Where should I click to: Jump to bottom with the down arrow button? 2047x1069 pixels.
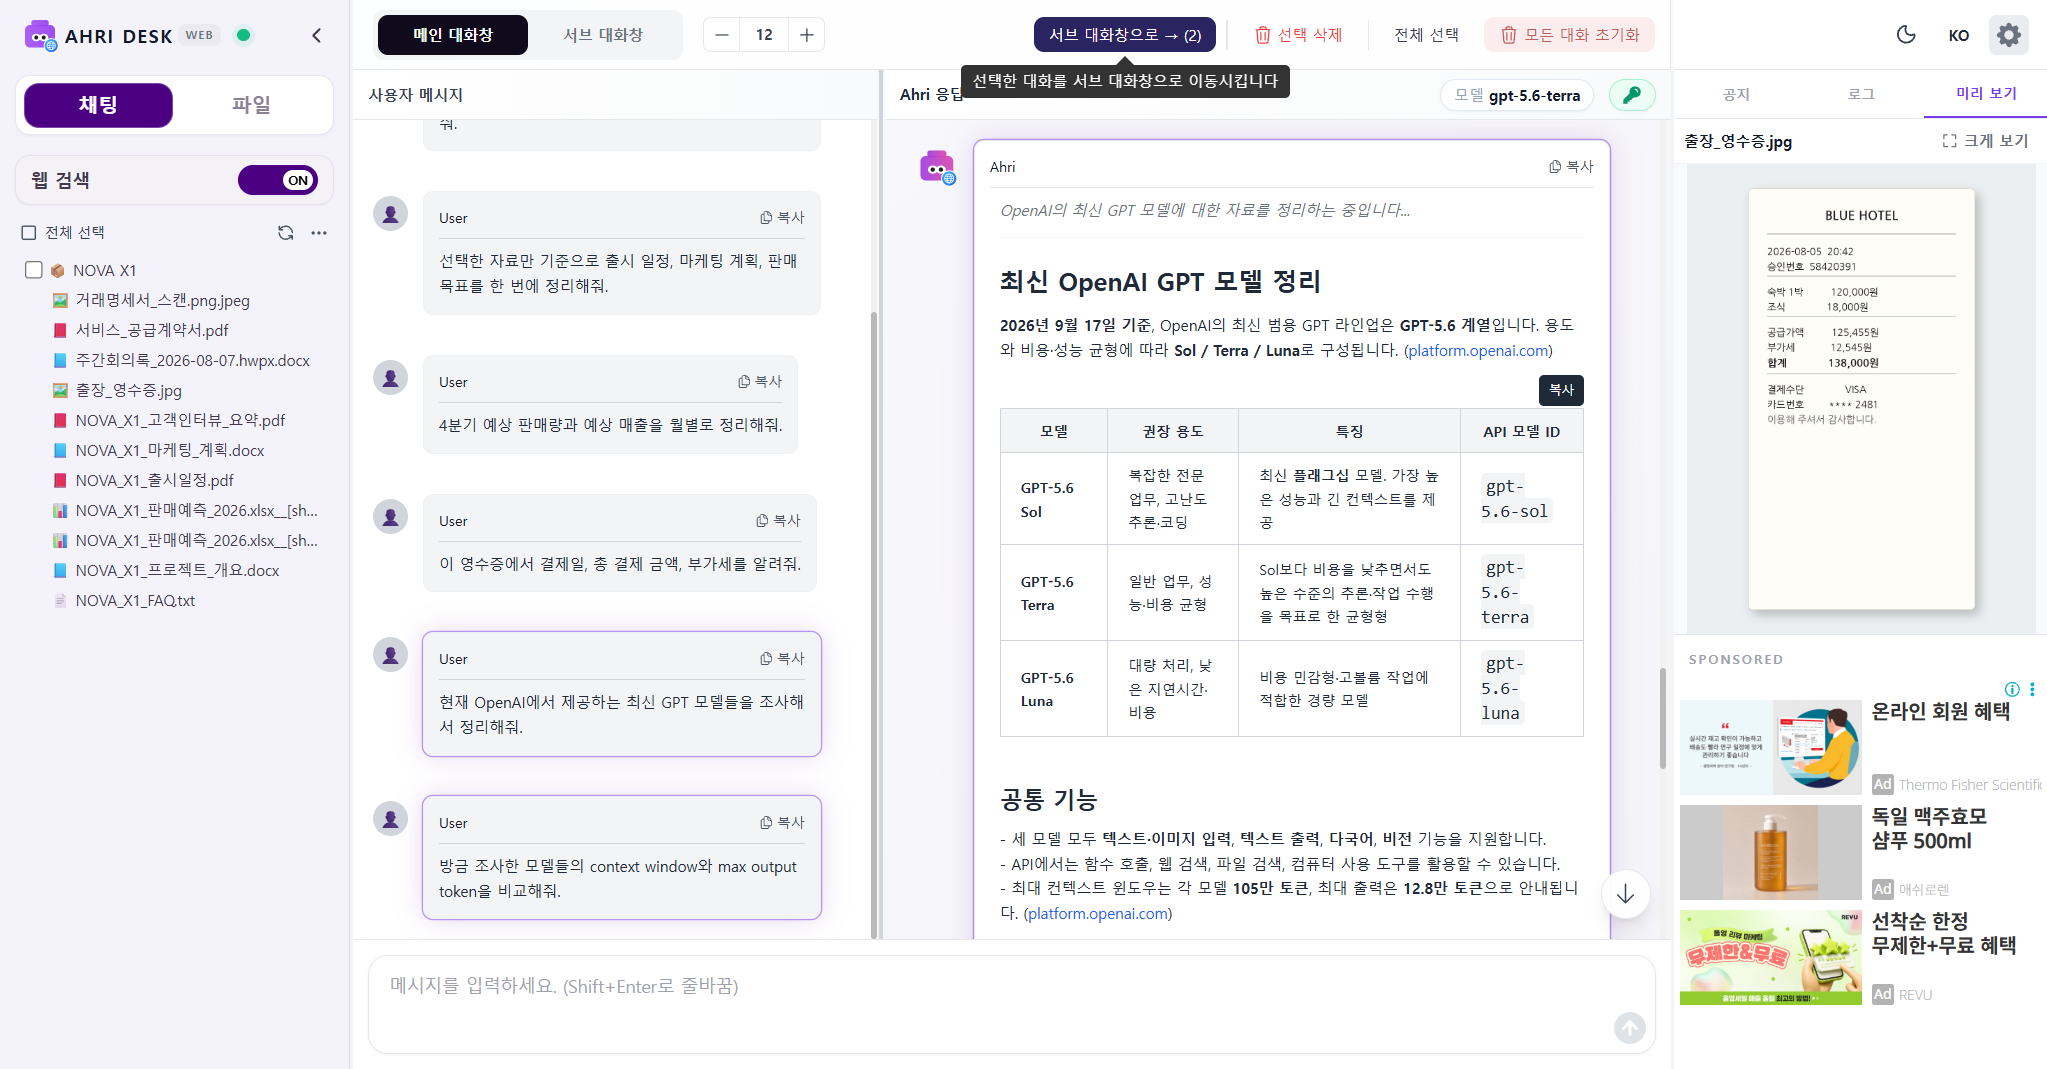[x=1625, y=894]
